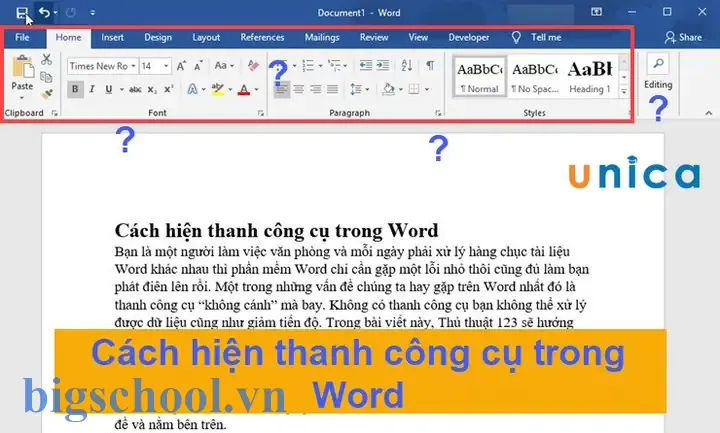Viewport: 720px width, 433px height.
Task: Sort the selected text A to Z
Action: (x=406, y=66)
